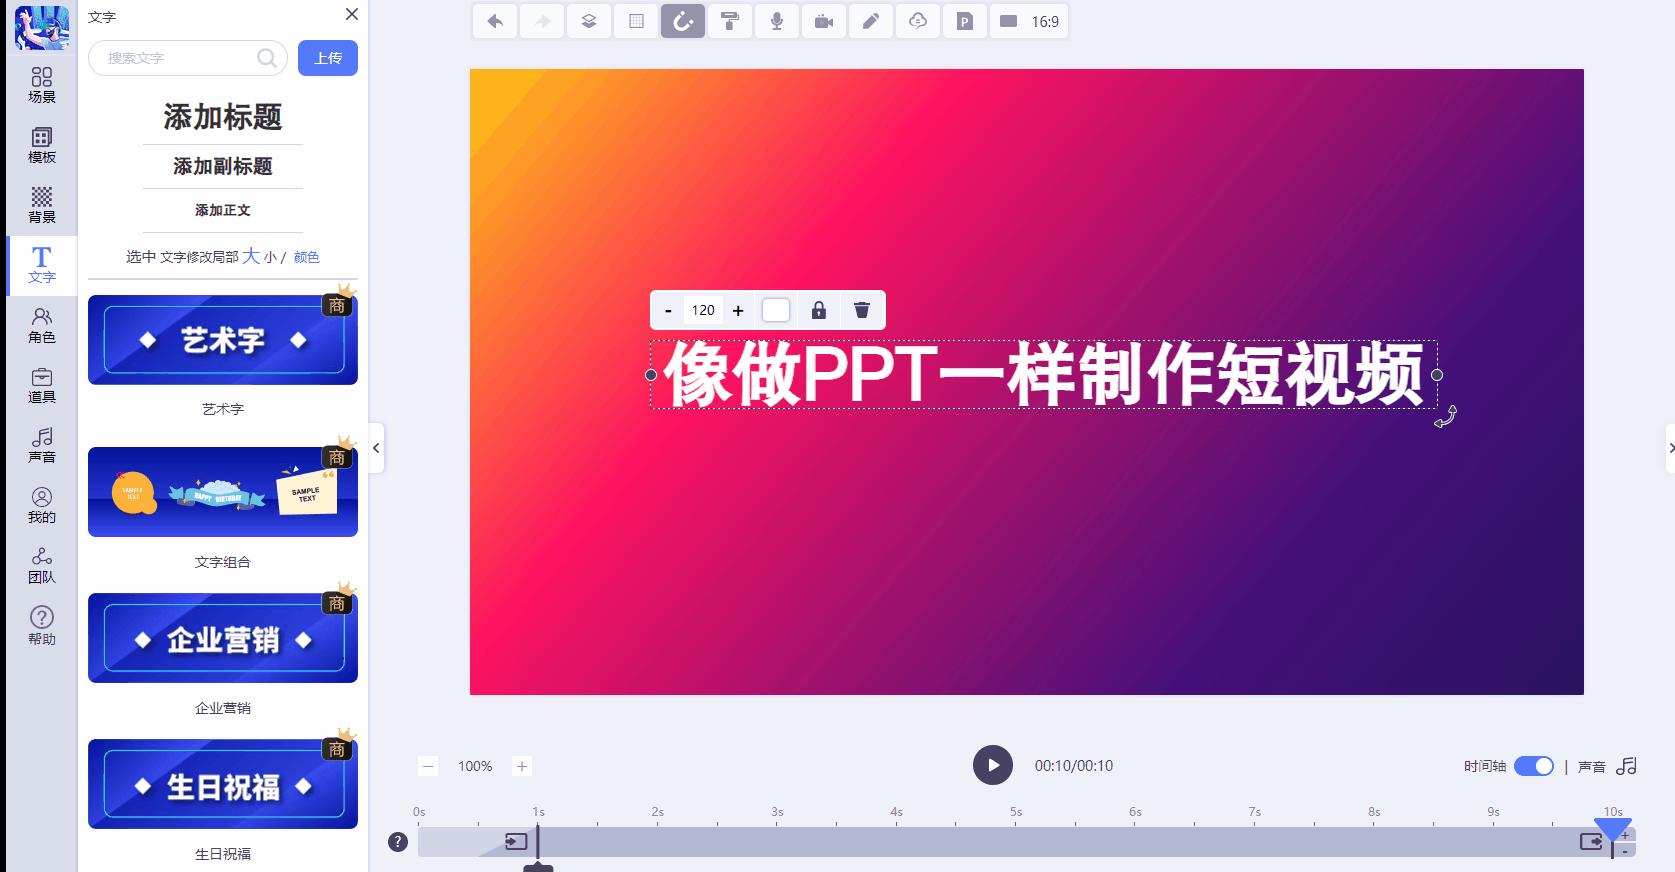The width and height of the screenshot is (1675, 872).
Task: Open the 16:9 aspect ratio selector
Action: tap(1029, 21)
